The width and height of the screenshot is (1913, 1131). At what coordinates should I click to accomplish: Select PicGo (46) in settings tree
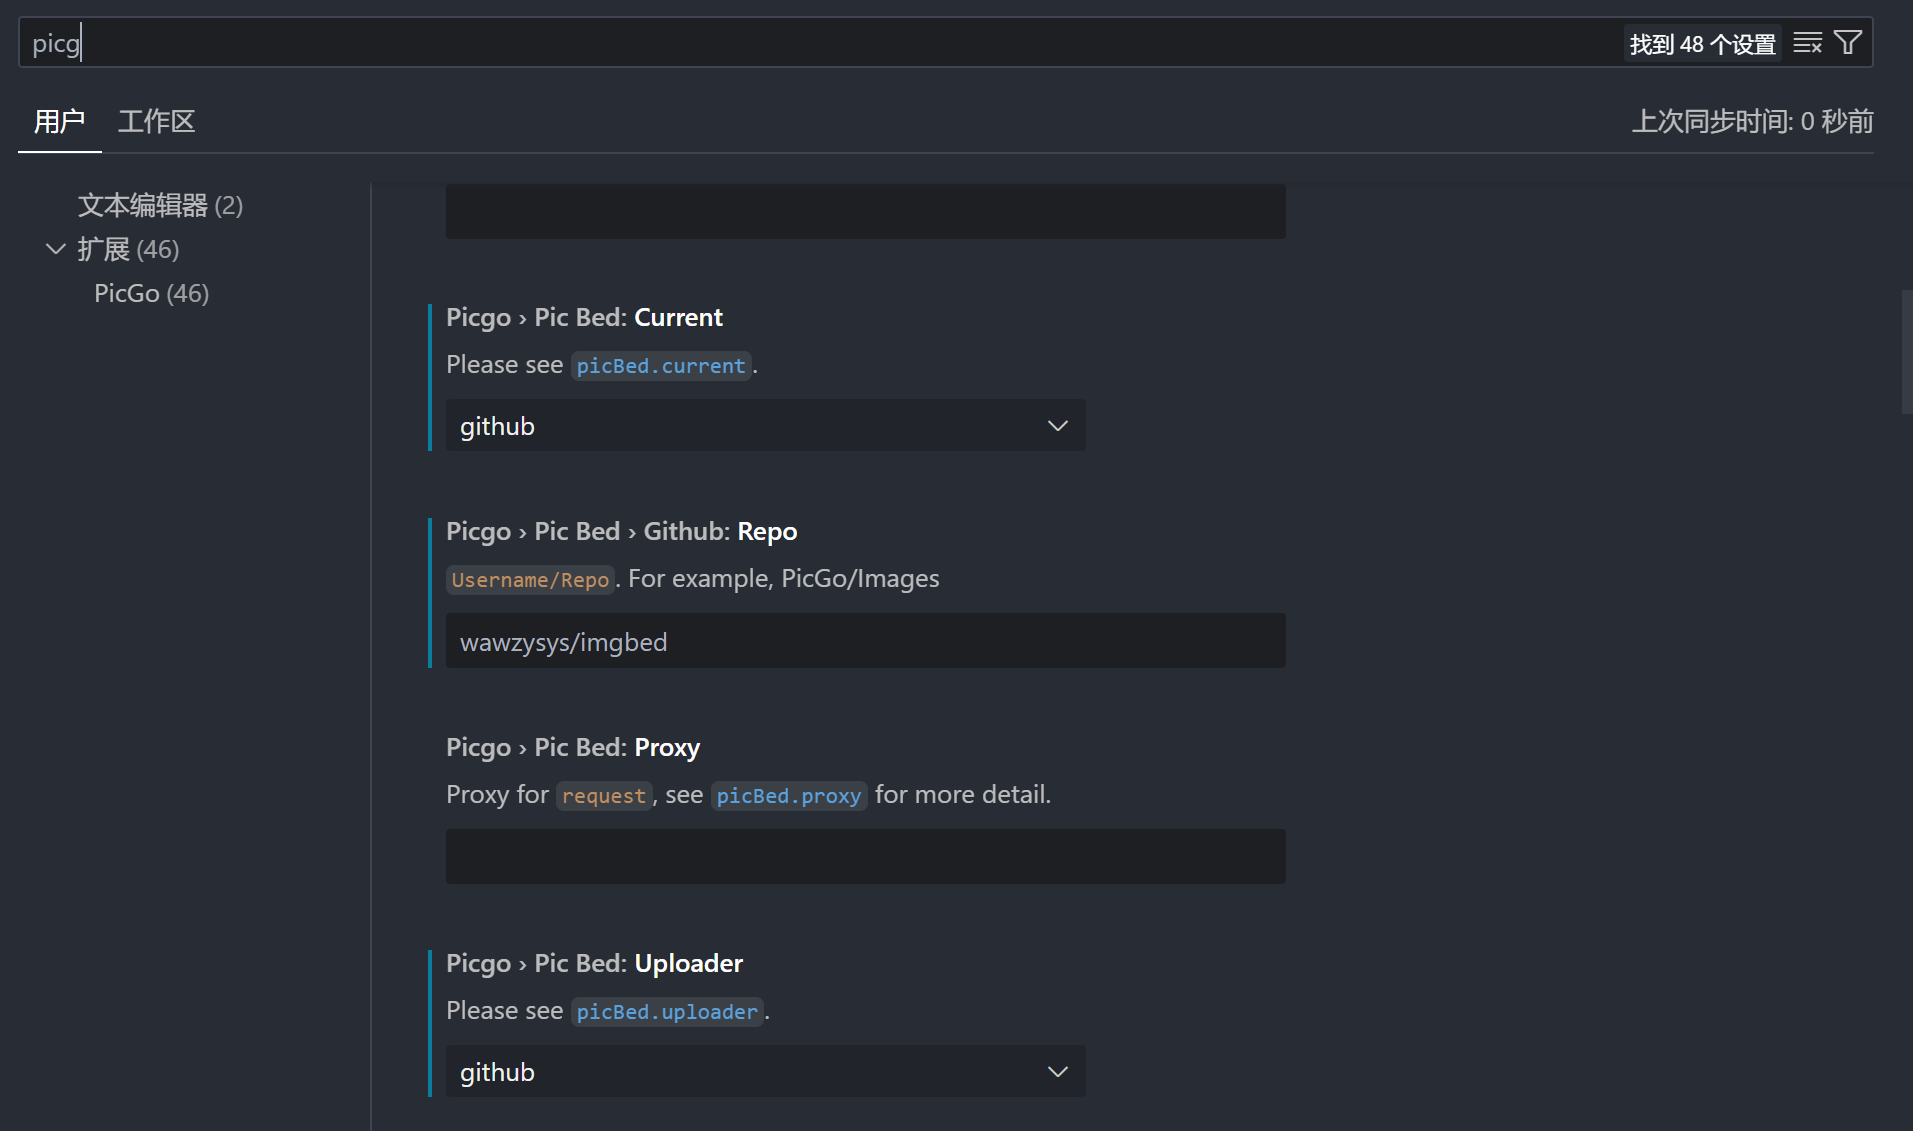pos(151,293)
